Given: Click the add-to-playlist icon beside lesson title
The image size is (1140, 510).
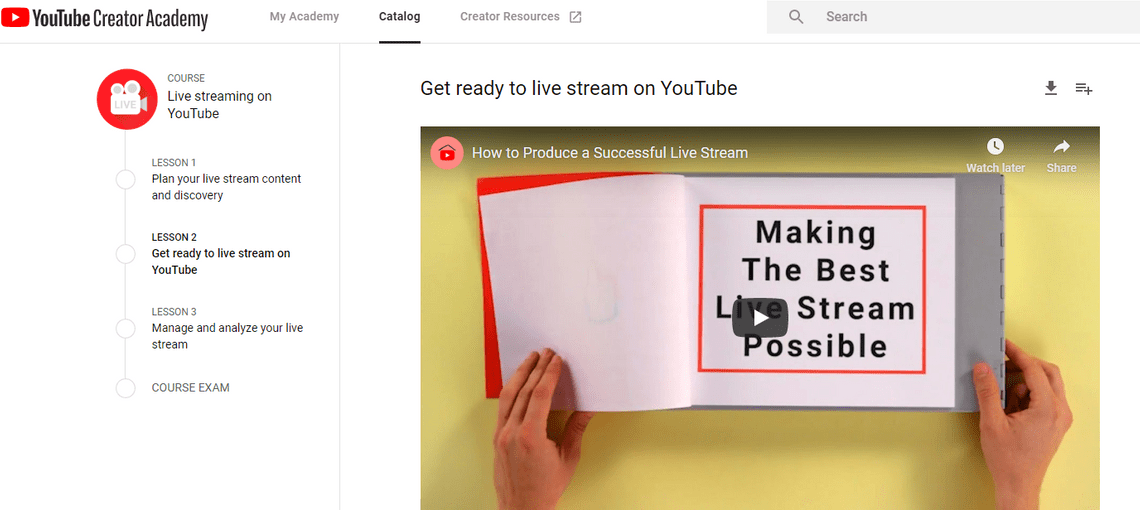Looking at the screenshot, I should tap(1084, 89).
